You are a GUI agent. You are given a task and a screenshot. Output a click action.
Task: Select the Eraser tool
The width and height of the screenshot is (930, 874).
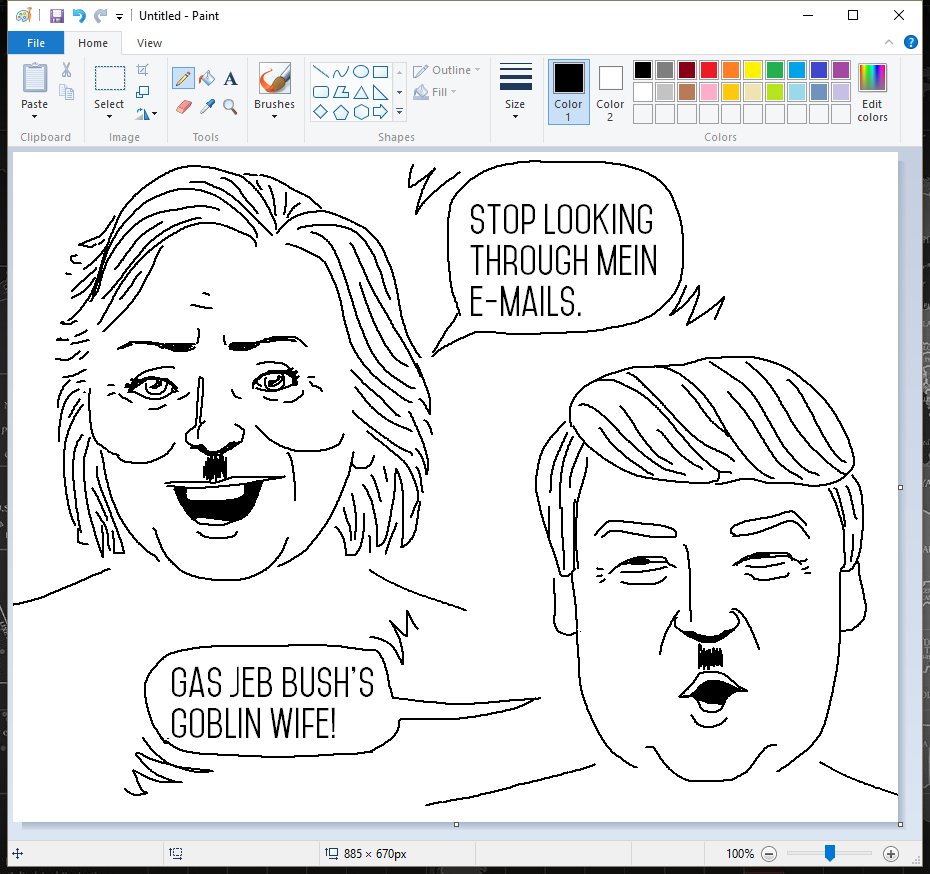(x=184, y=107)
